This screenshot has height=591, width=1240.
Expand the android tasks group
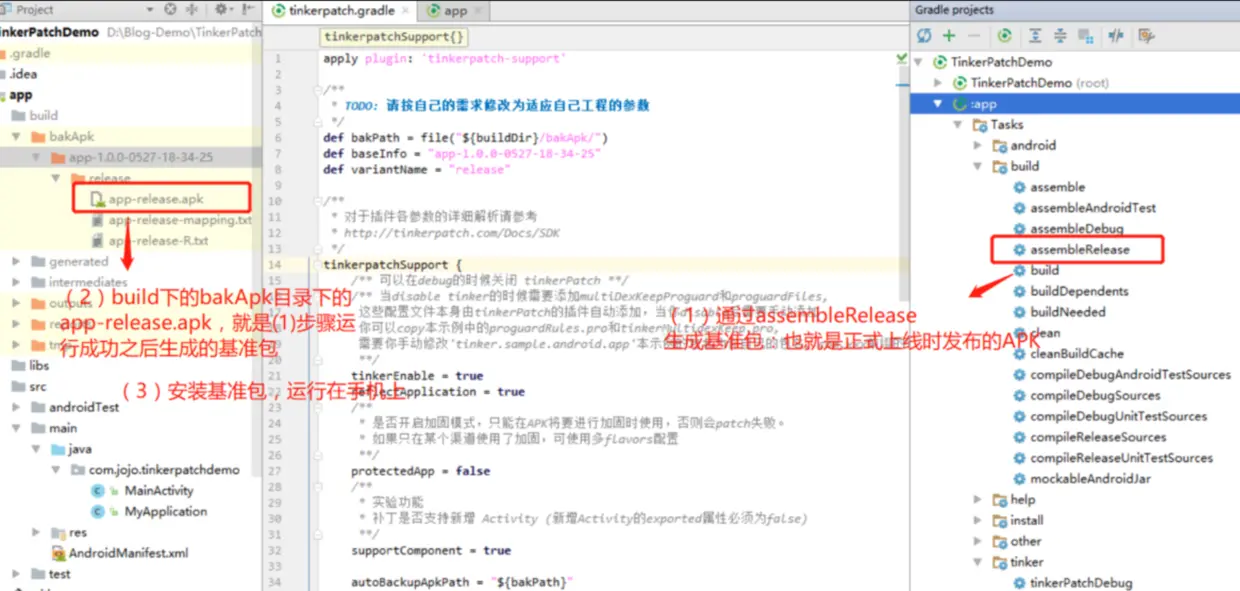click(x=978, y=146)
